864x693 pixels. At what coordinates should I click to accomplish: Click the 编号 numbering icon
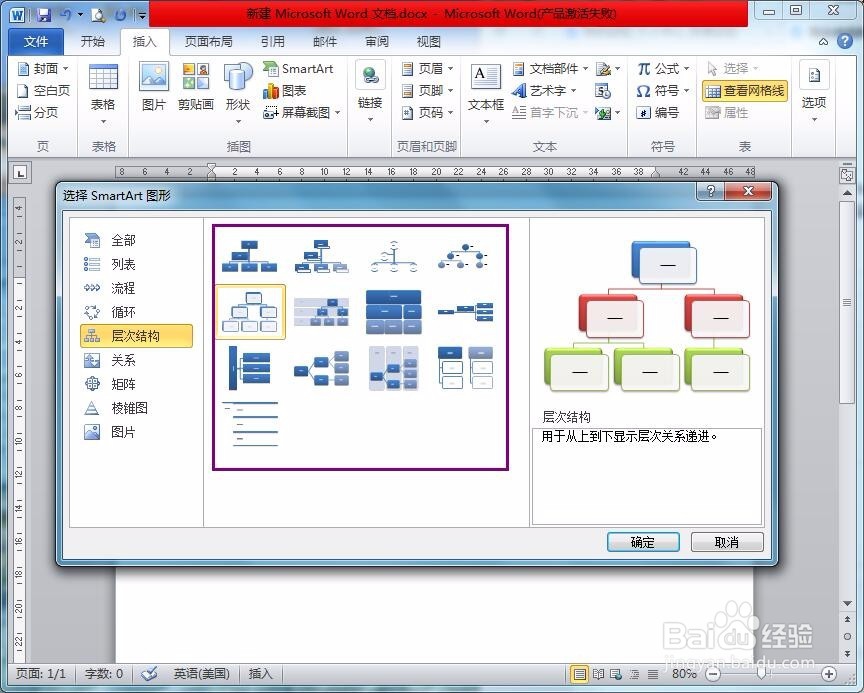point(657,113)
